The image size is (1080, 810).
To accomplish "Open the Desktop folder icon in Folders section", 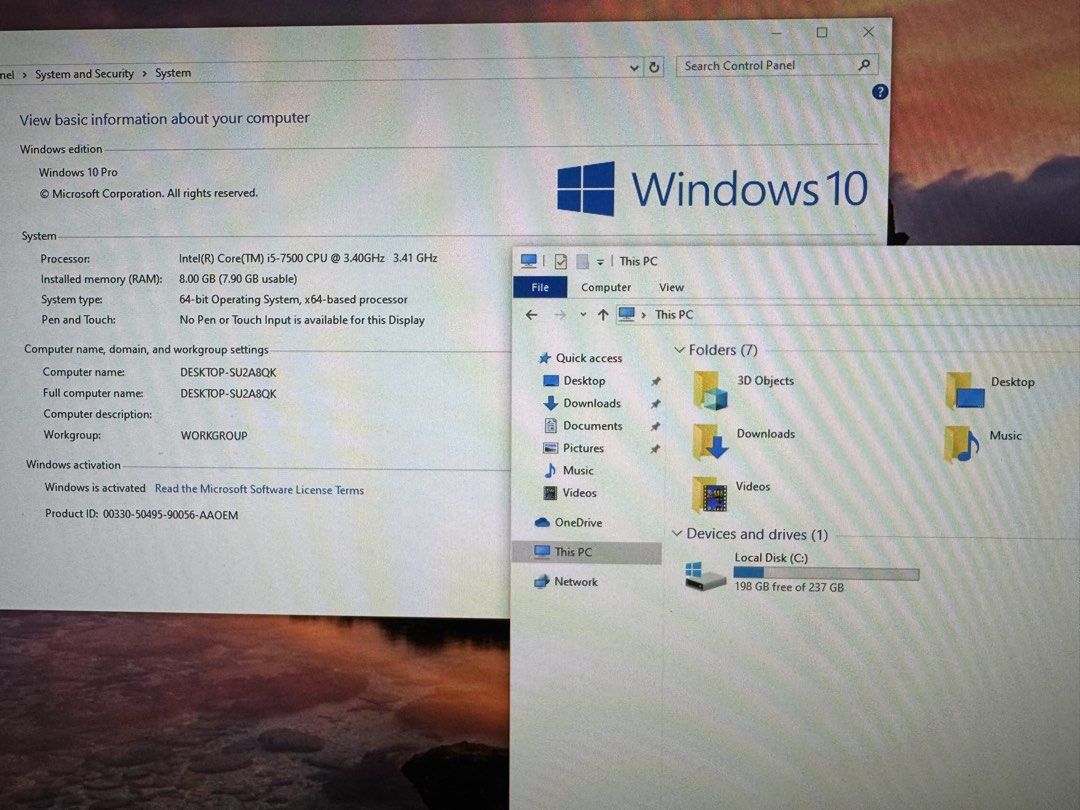I will pos(966,391).
